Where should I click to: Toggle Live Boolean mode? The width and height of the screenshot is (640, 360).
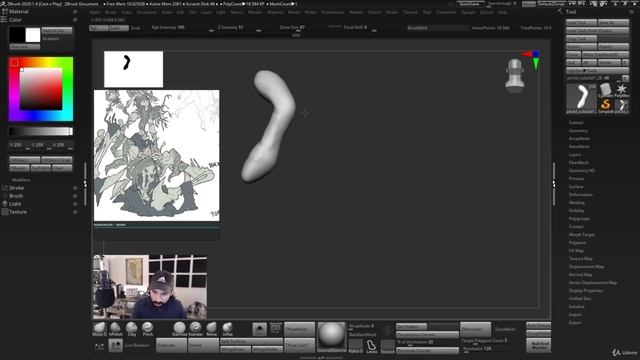point(137,346)
